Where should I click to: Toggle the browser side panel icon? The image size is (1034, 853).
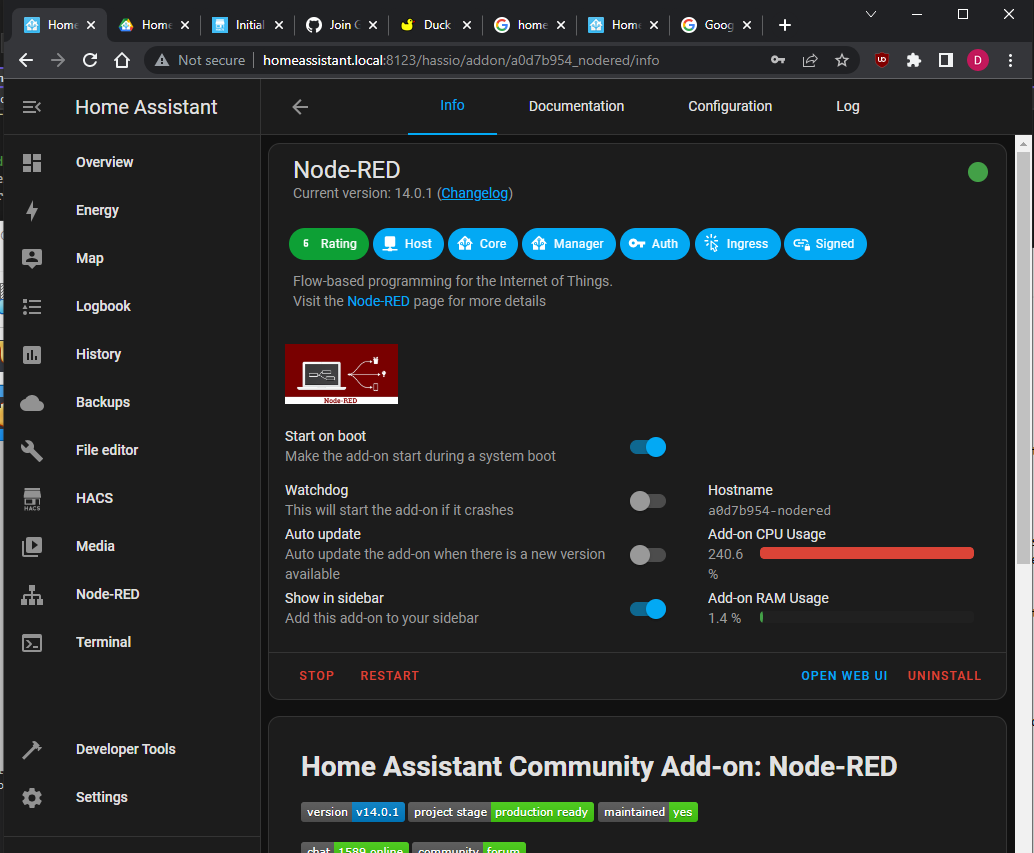coord(946,61)
